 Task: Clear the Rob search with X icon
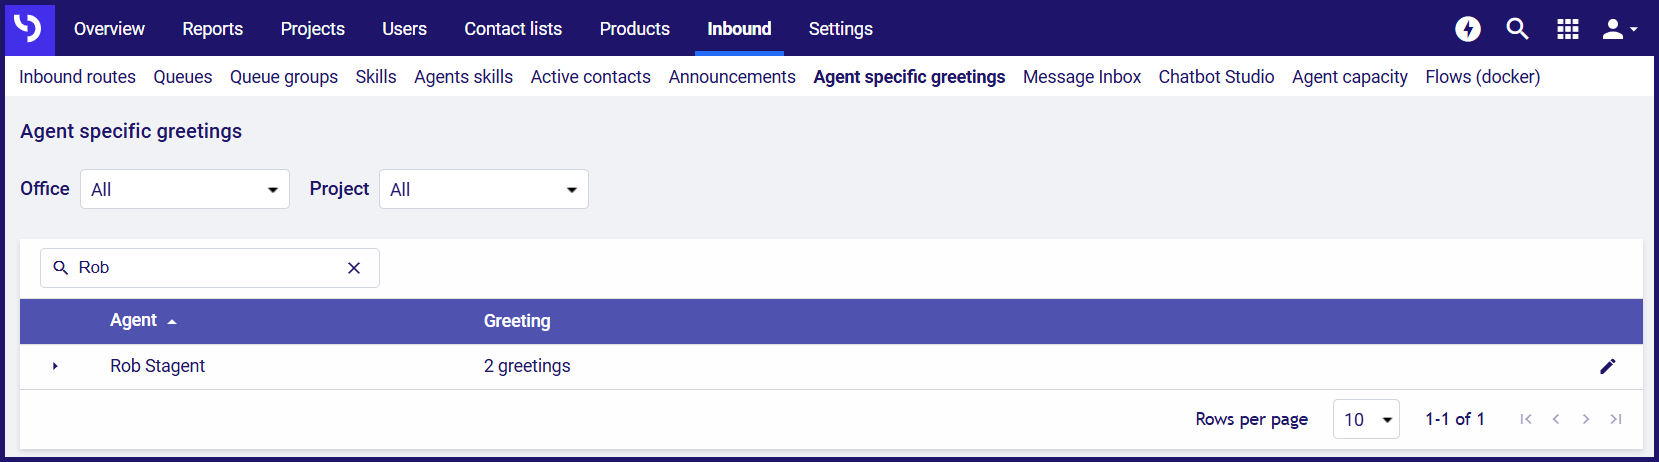coord(354,268)
